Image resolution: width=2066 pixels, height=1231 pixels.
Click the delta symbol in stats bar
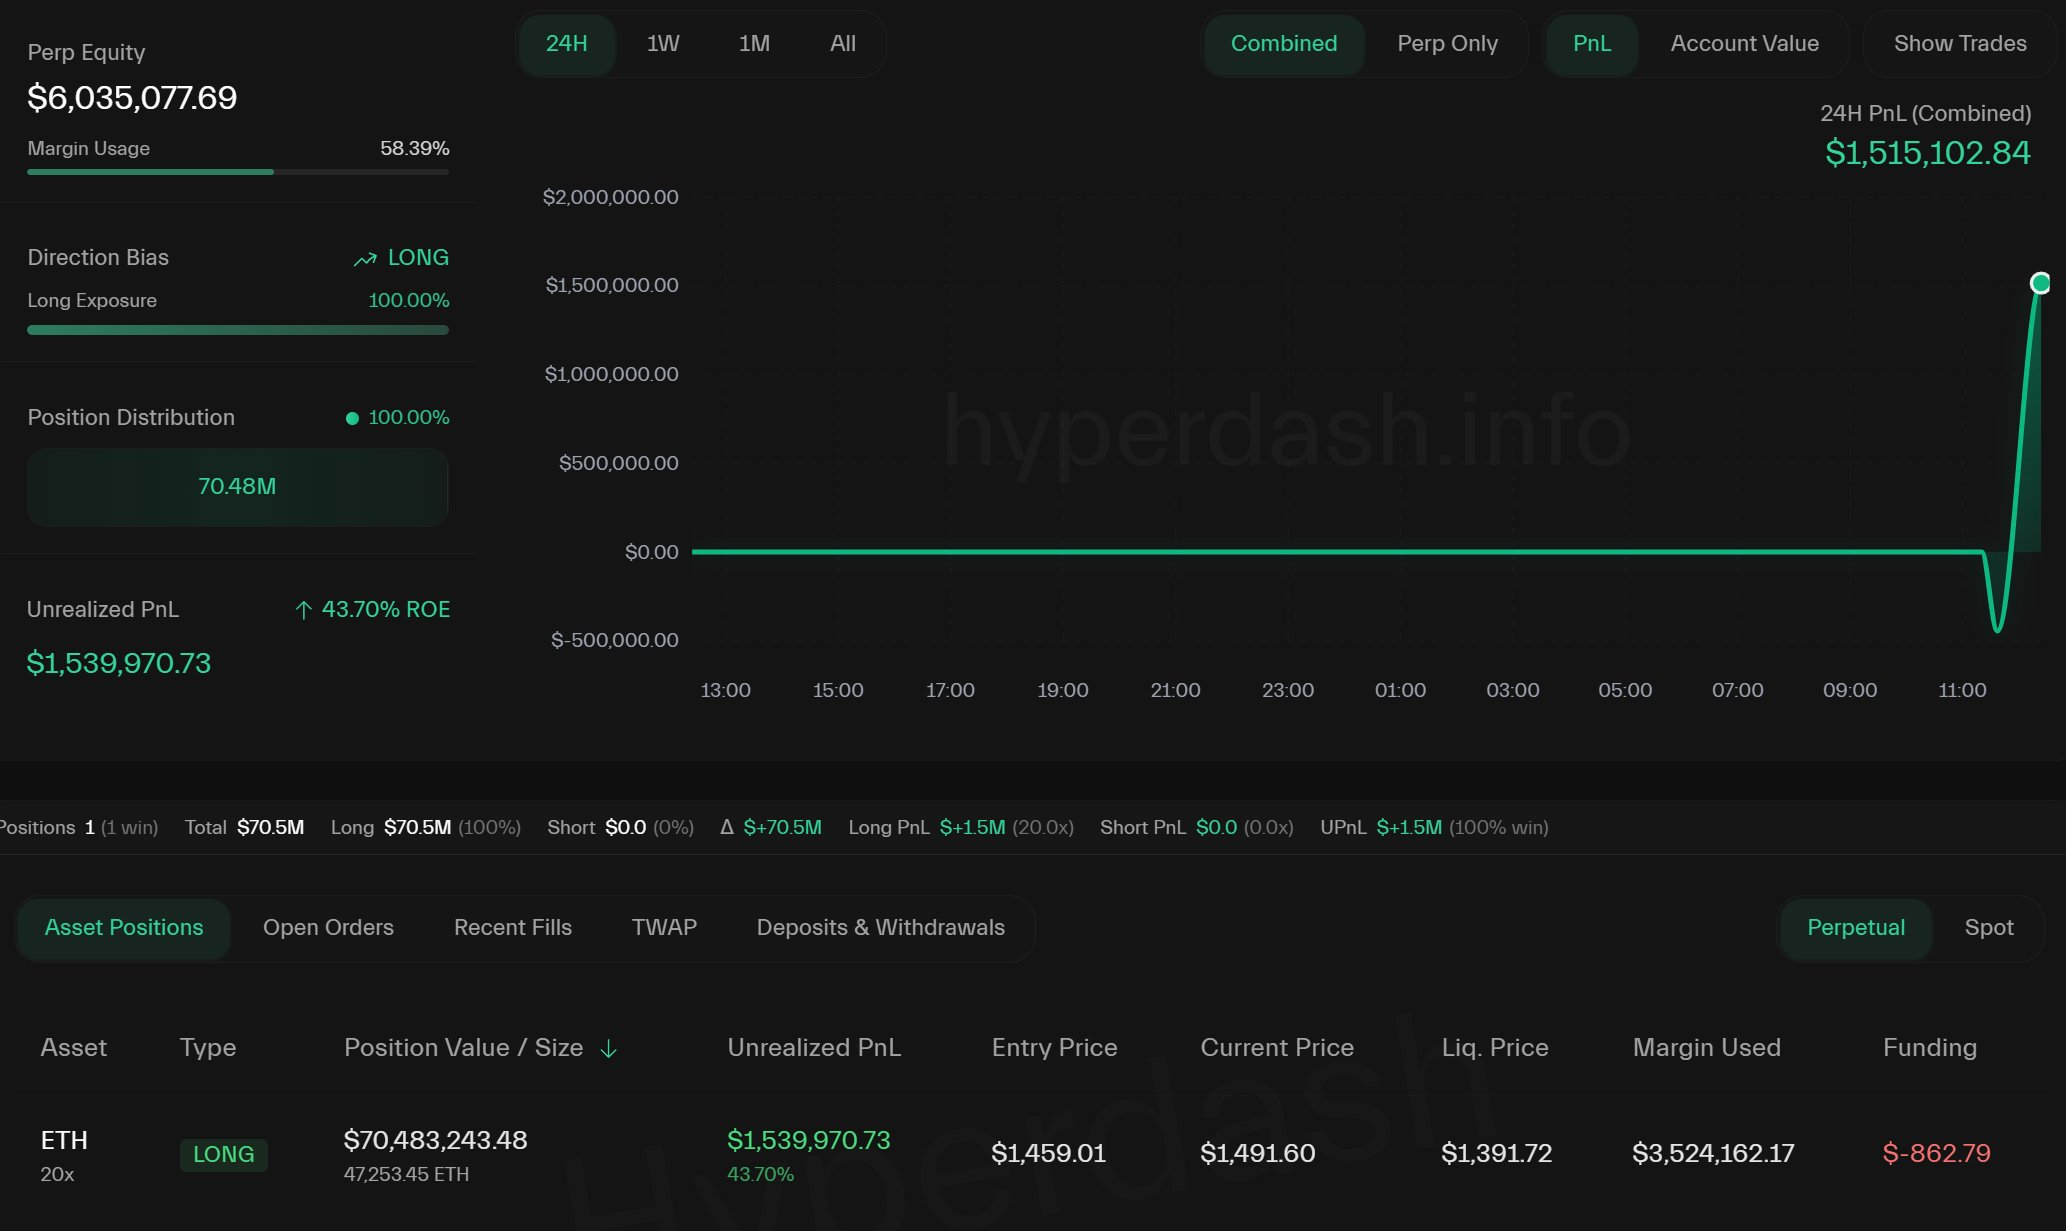point(727,827)
